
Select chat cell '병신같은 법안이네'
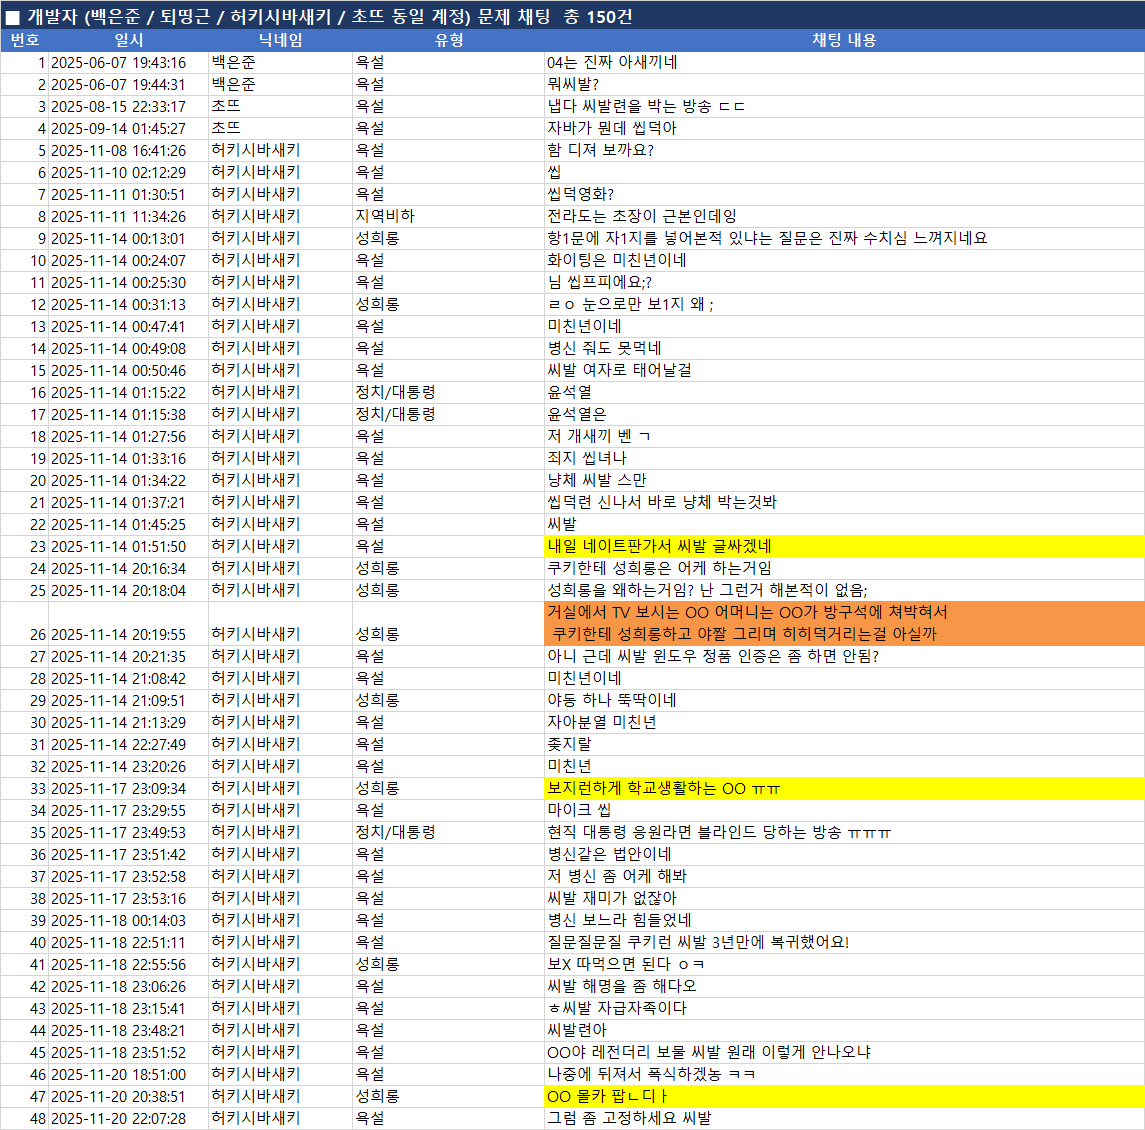click(844, 855)
